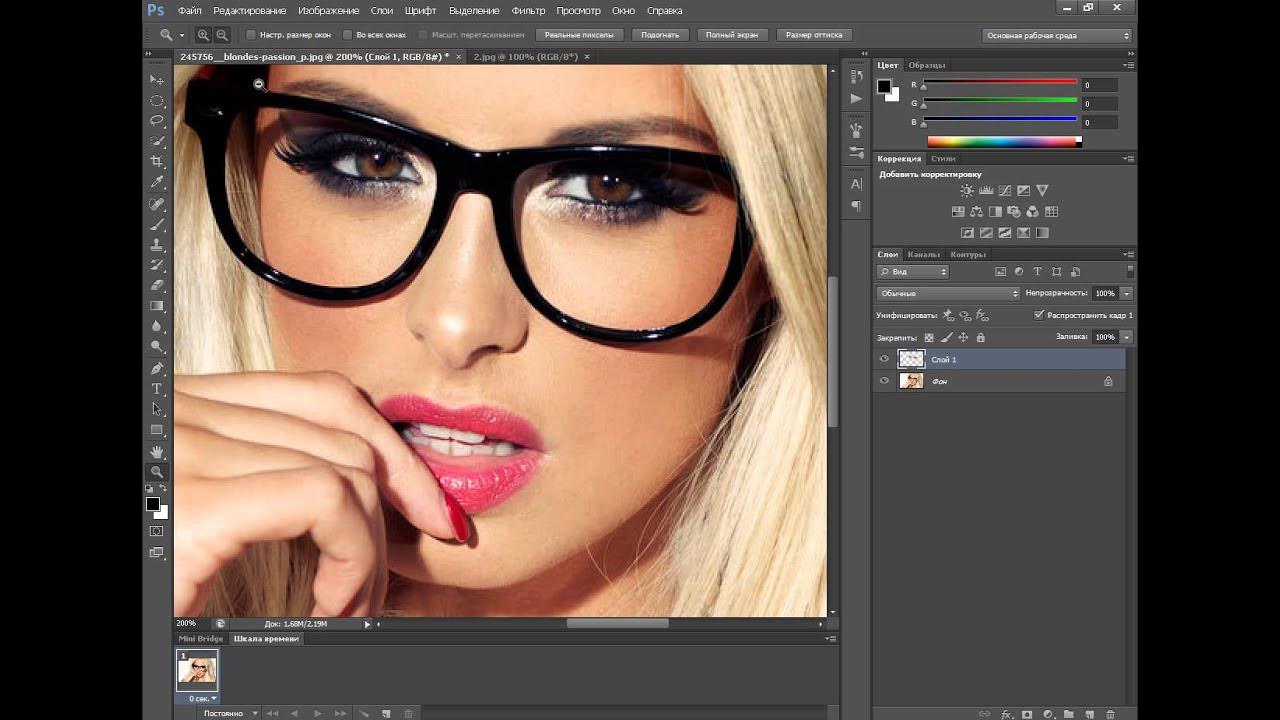Viewport: 1280px width, 720px height.
Task: Add a Channel Mixer adjustment
Action: pos(1033,212)
